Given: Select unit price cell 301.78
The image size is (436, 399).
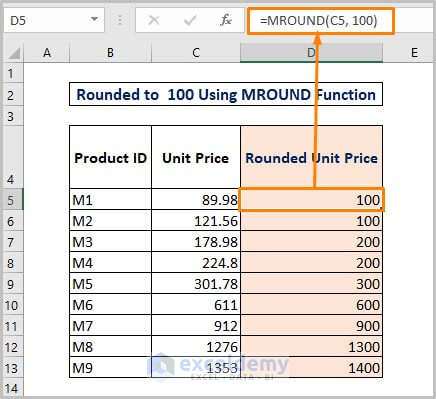Looking at the screenshot, I should pyautogui.click(x=196, y=283).
